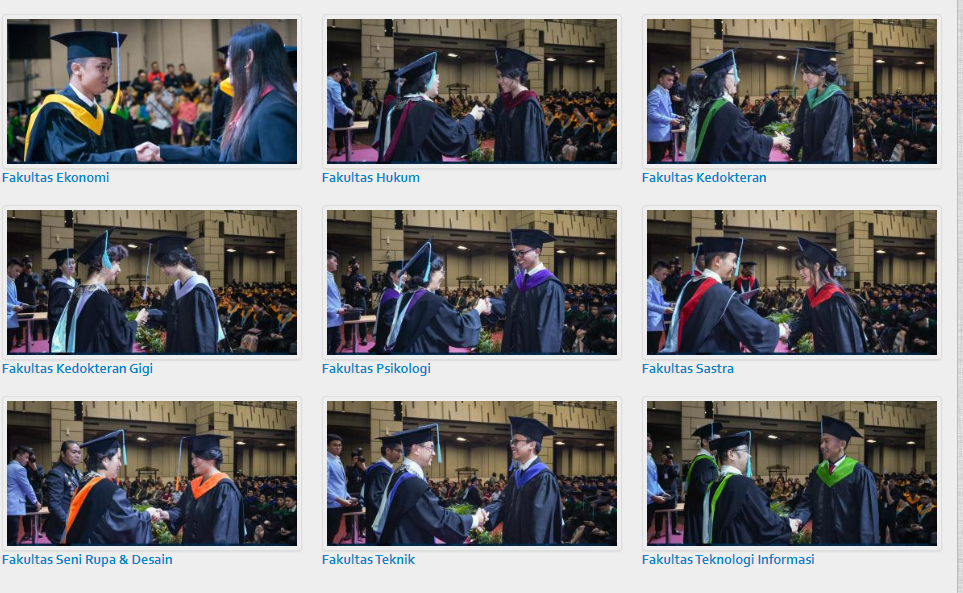Open the Fakultas Teknologi Informasi photo thumbnail
The image size is (963, 593).
pyautogui.click(x=792, y=473)
